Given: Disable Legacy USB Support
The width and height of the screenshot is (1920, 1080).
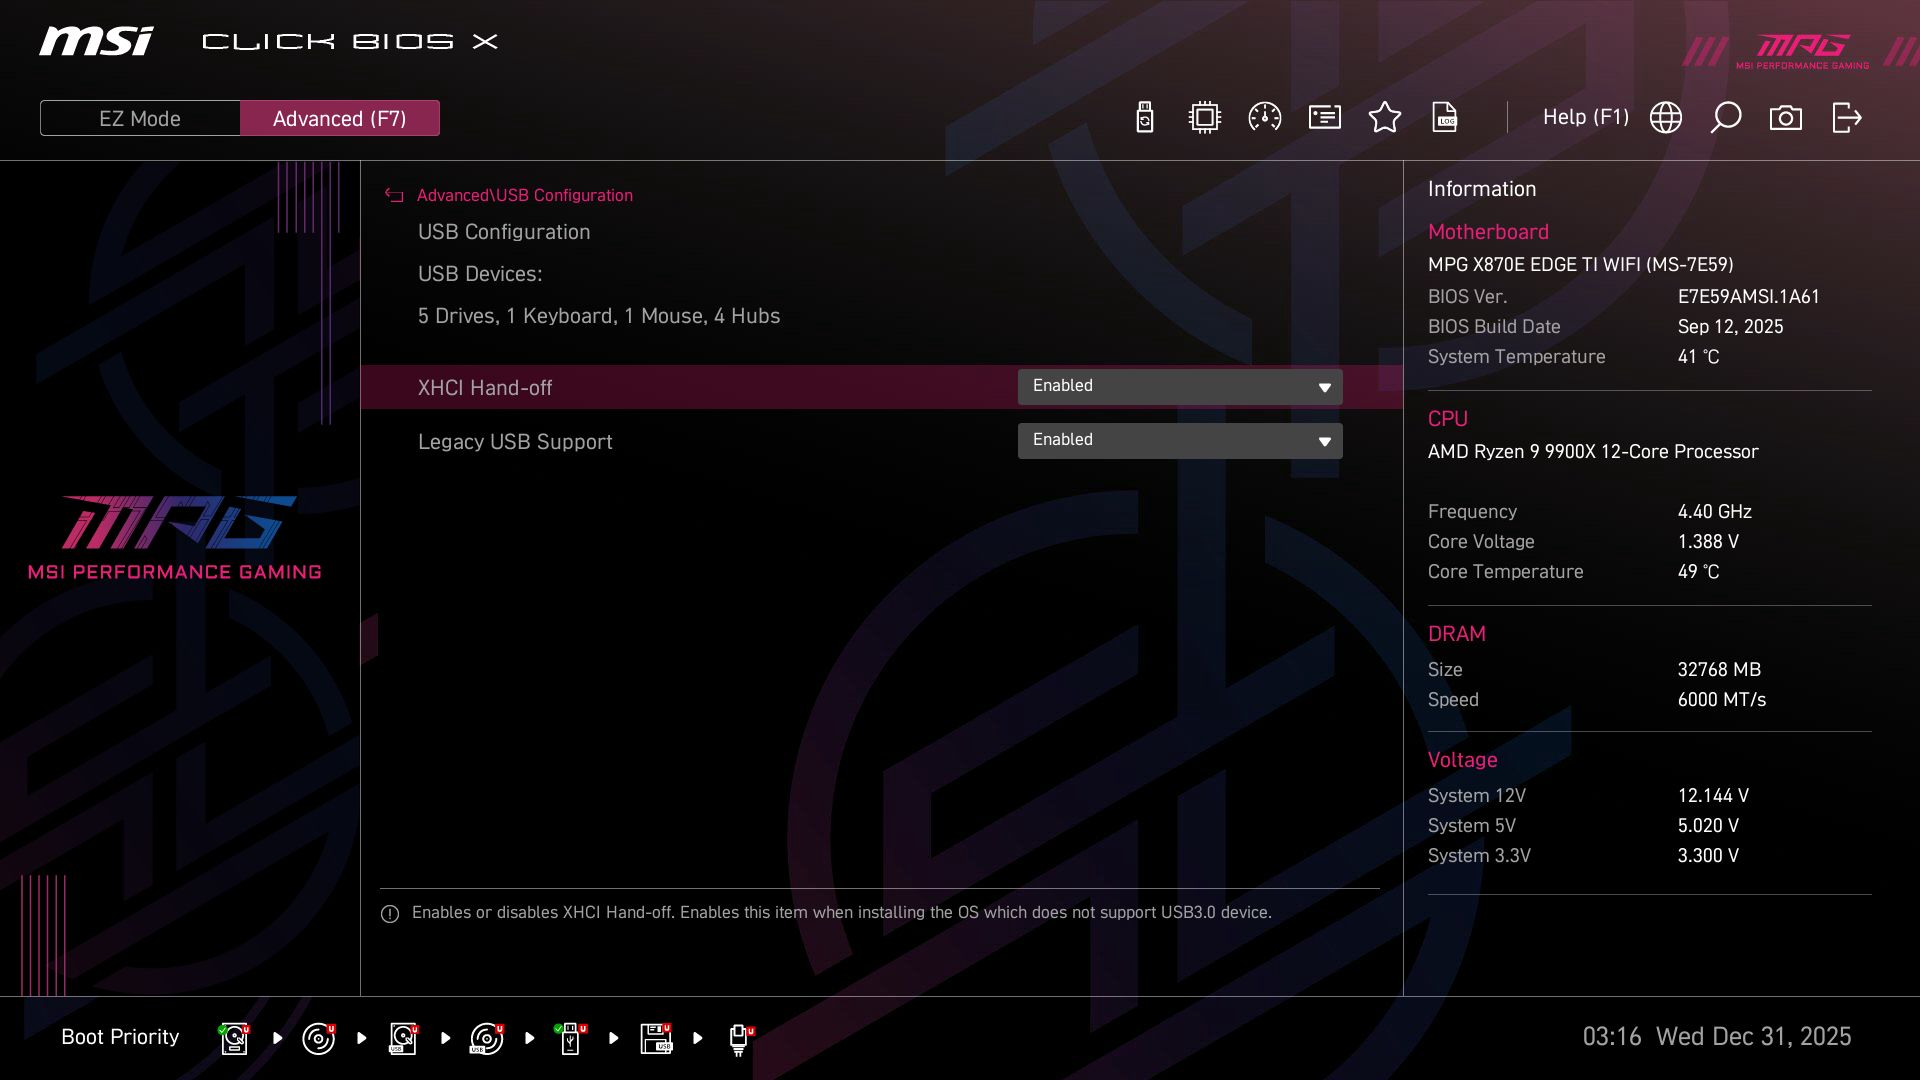Looking at the screenshot, I should tap(1179, 440).
